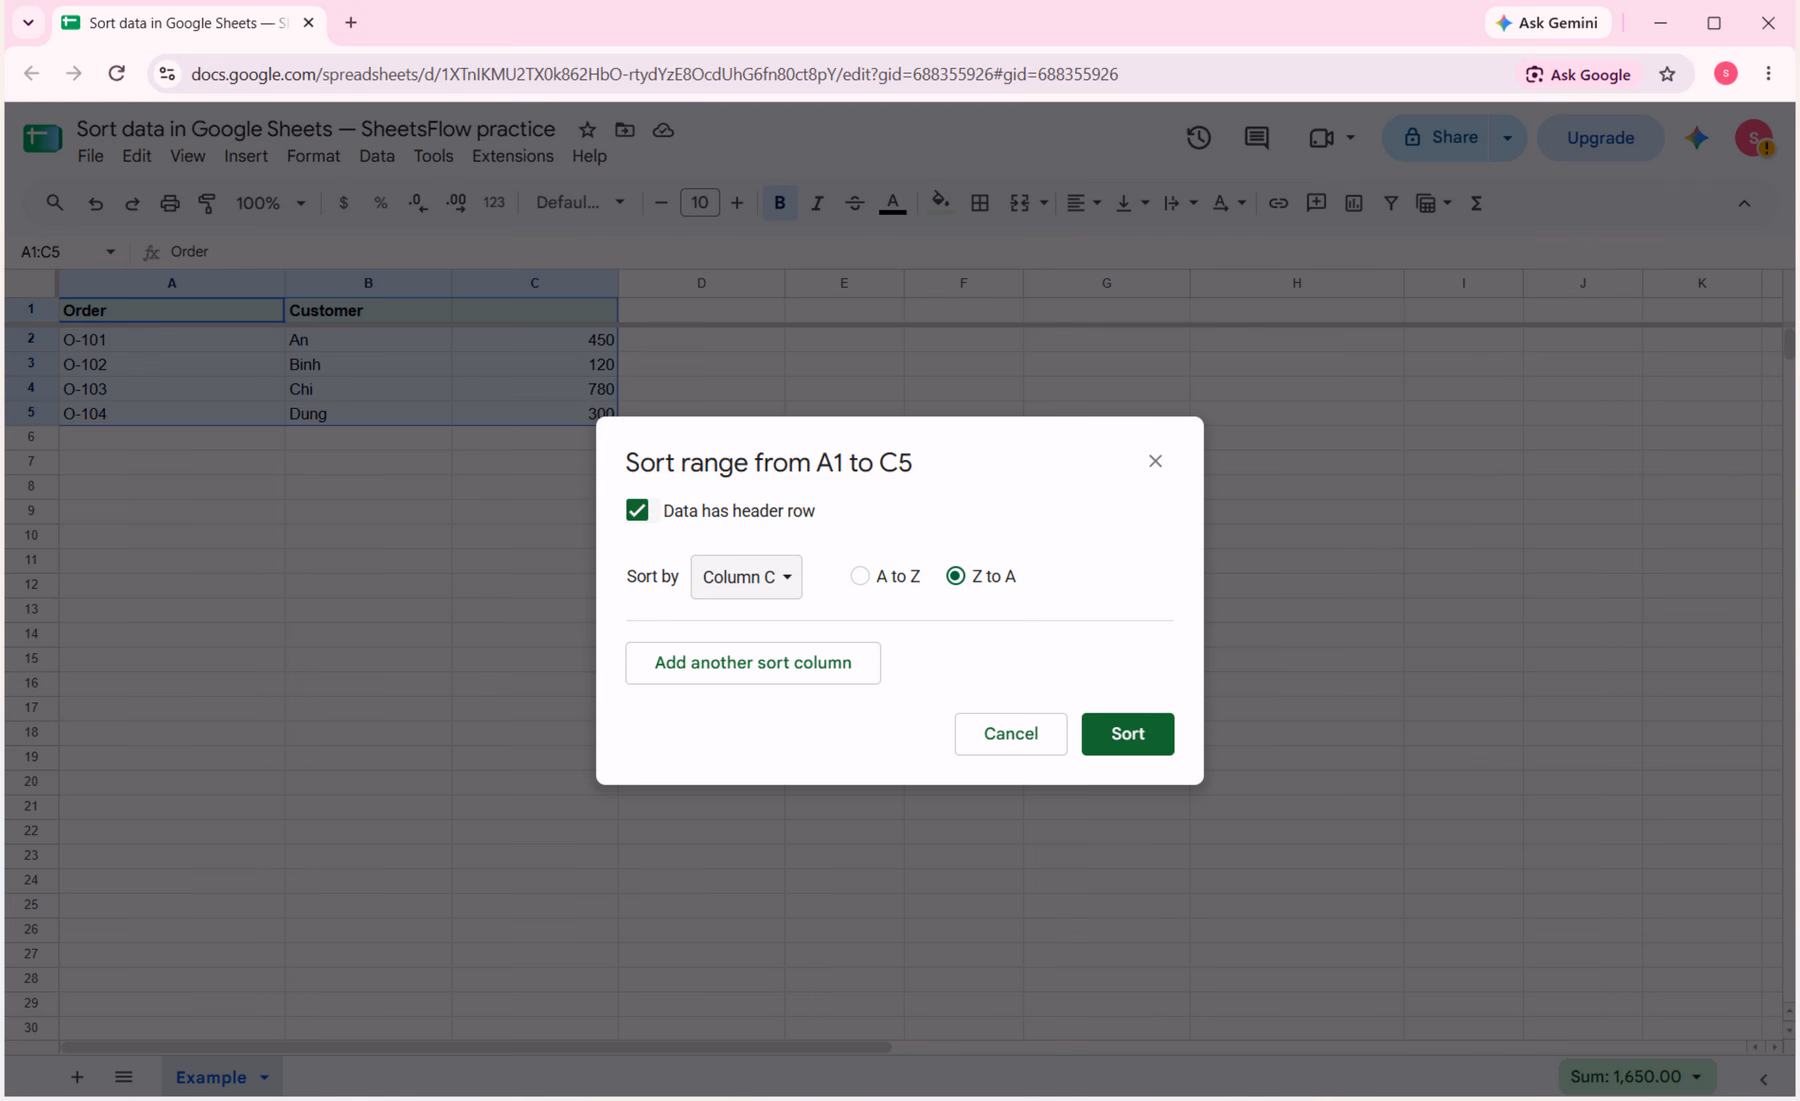This screenshot has height=1101, width=1800.
Task: Click the Sort button
Action: tap(1127, 734)
